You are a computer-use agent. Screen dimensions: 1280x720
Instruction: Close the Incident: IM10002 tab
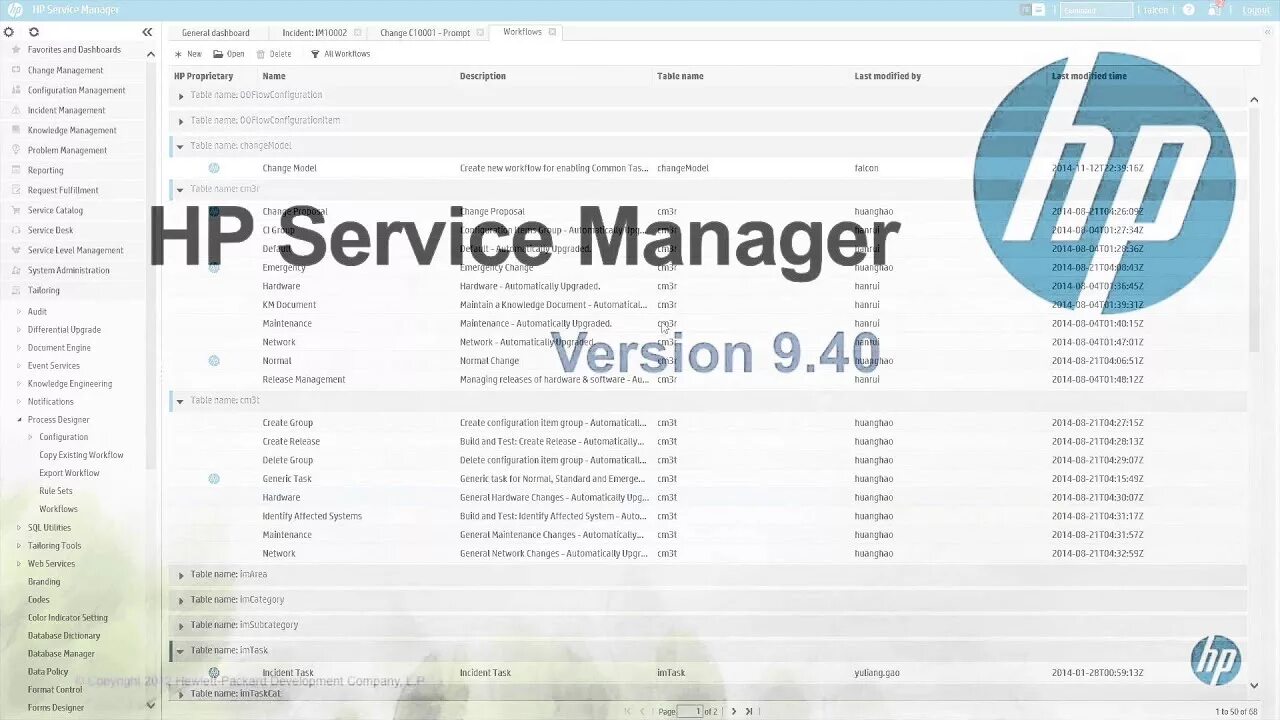point(357,33)
